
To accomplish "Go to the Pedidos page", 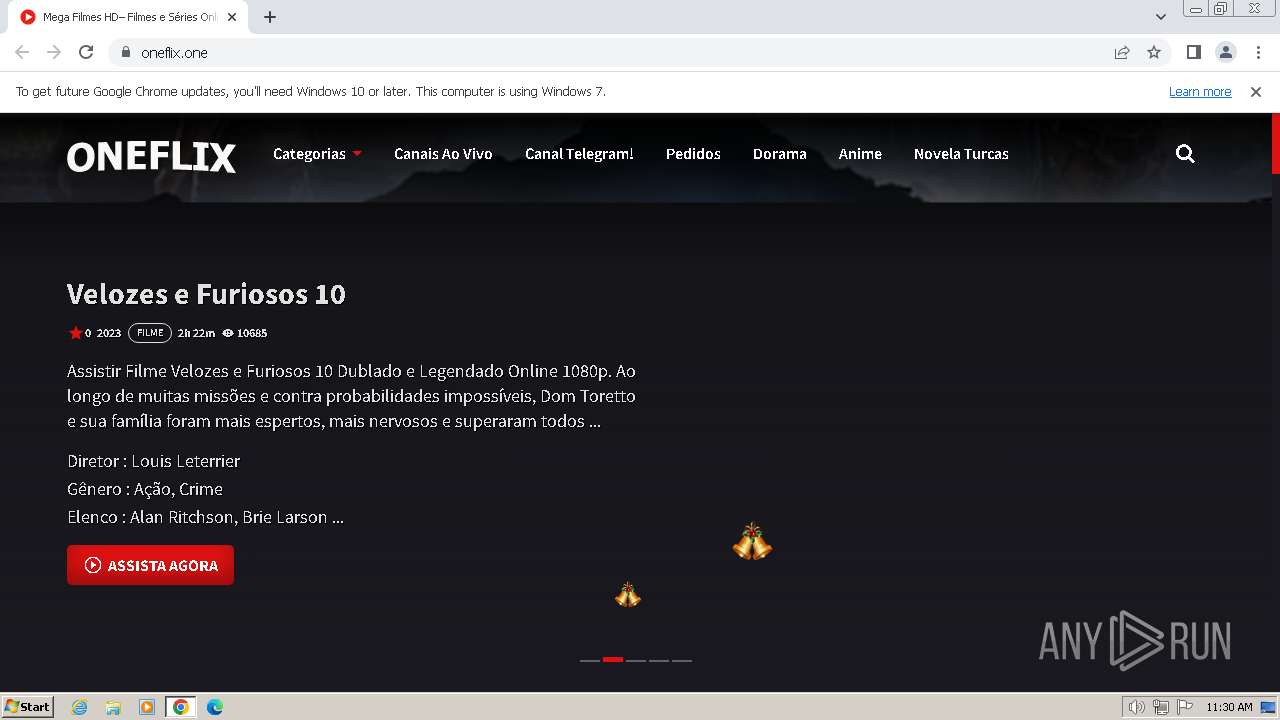I will (x=693, y=154).
